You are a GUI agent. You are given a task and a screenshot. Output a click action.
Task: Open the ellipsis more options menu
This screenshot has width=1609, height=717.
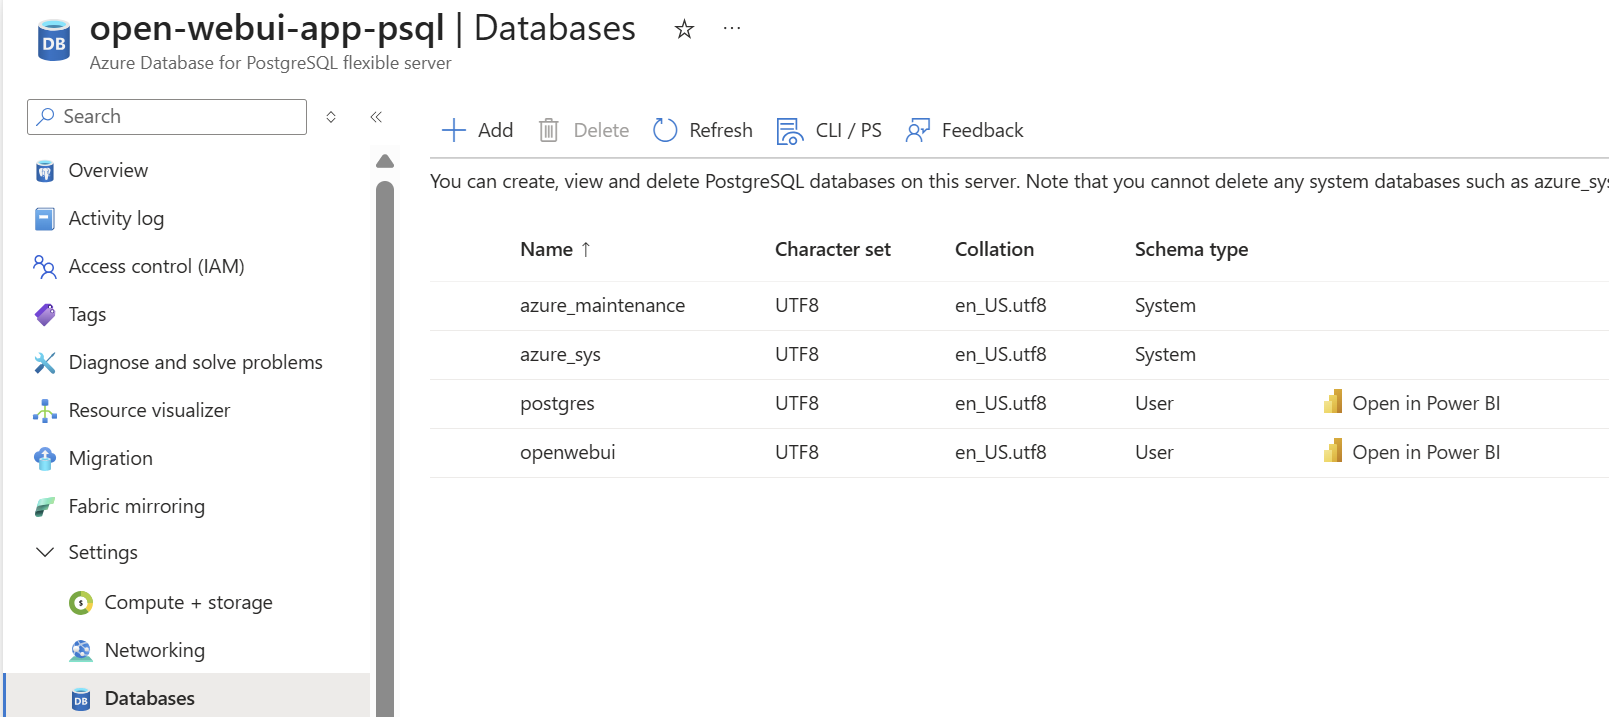tap(732, 28)
